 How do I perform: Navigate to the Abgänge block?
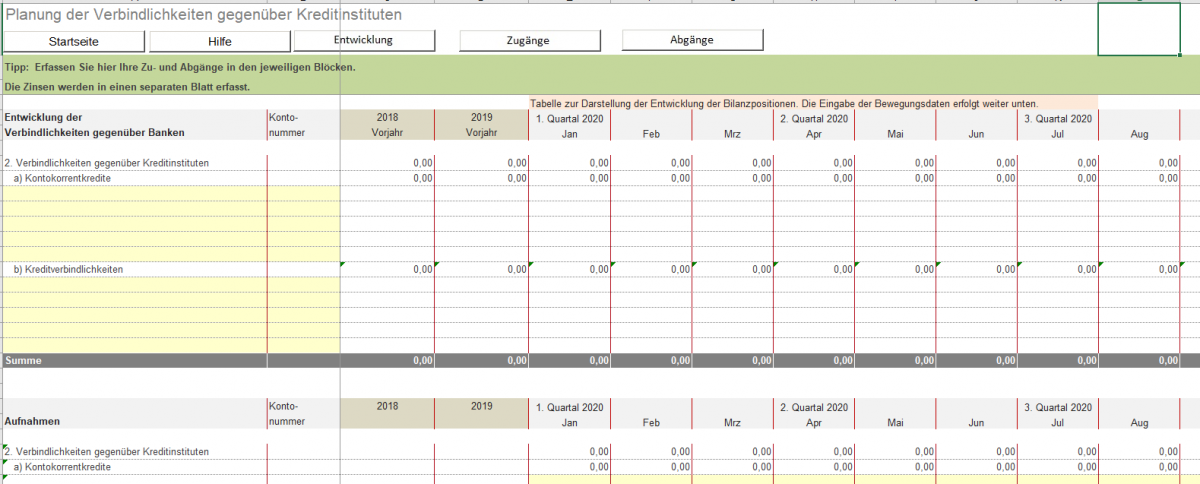click(x=693, y=40)
